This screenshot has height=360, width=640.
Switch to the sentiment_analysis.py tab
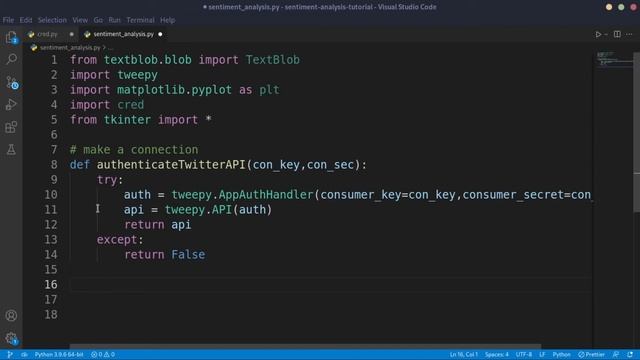(x=123, y=34)
